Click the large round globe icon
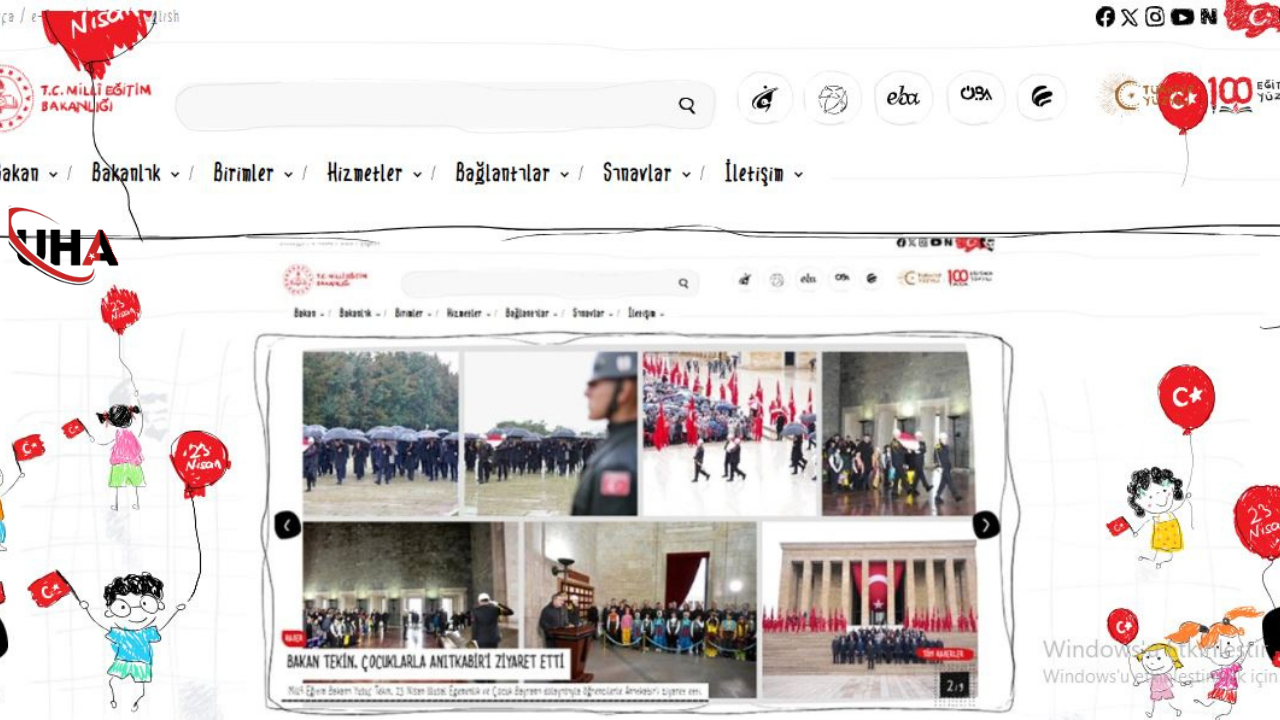This screenshot has height=720, width=1280. coord(832,99)
